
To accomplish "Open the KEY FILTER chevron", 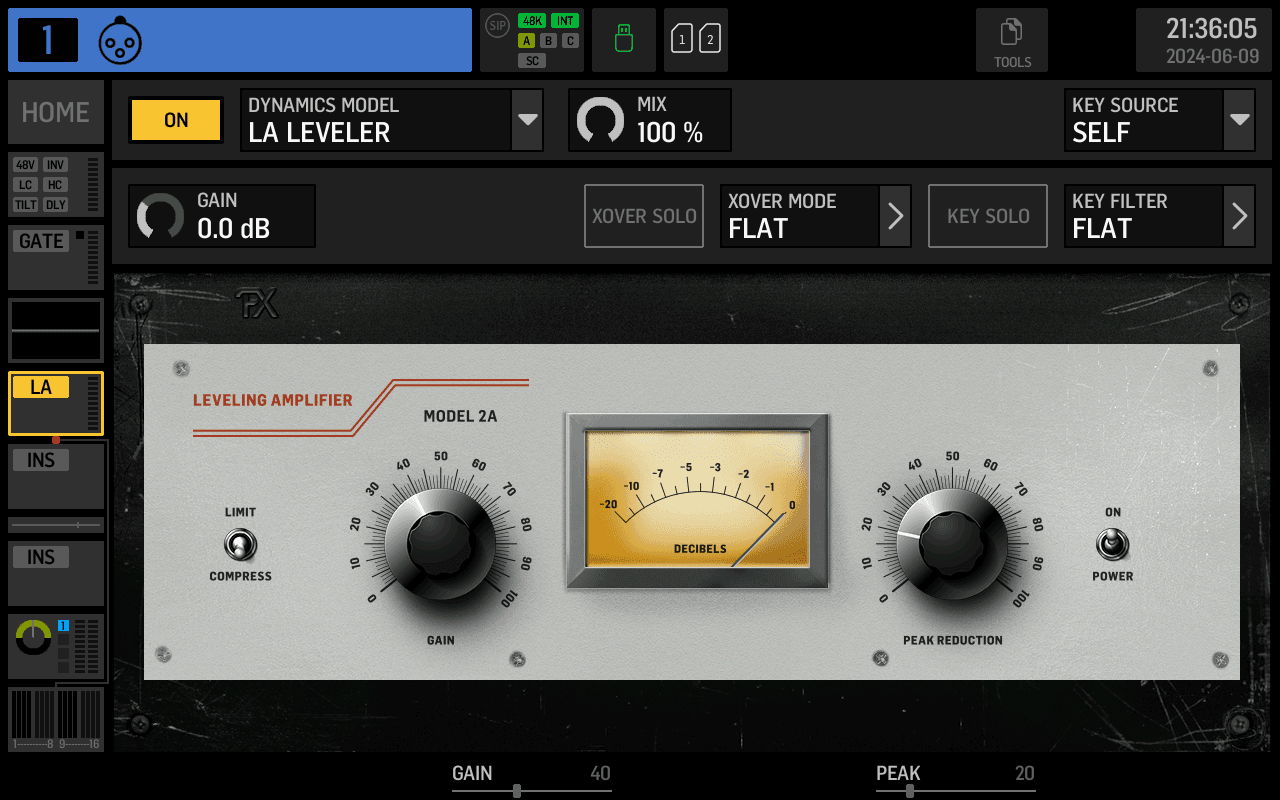I will tap(1239, 216).
